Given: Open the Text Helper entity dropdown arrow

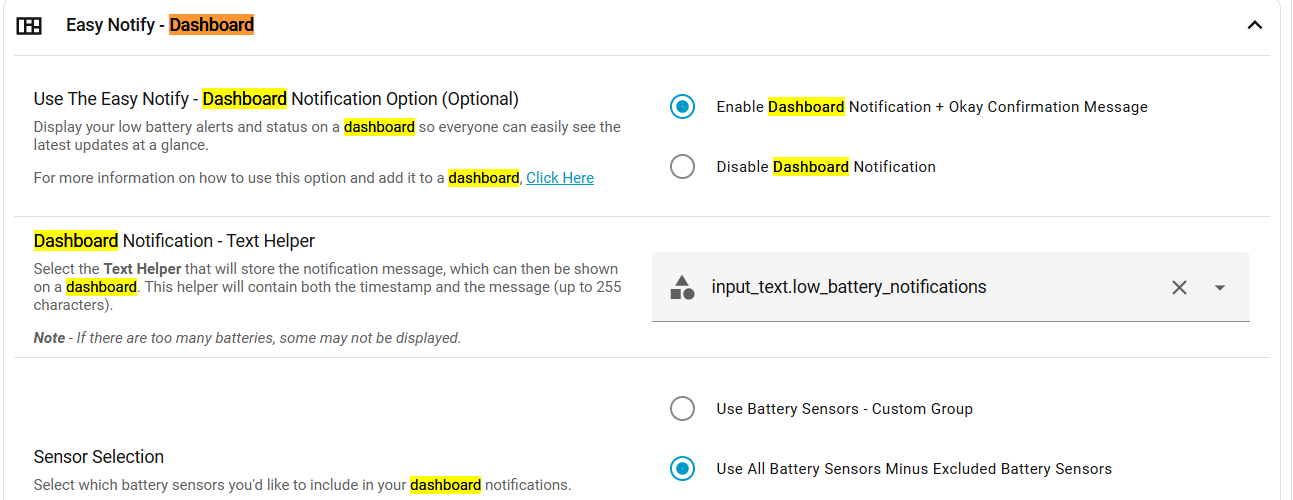Looking at the screenshot, I should pos(1220,288).
